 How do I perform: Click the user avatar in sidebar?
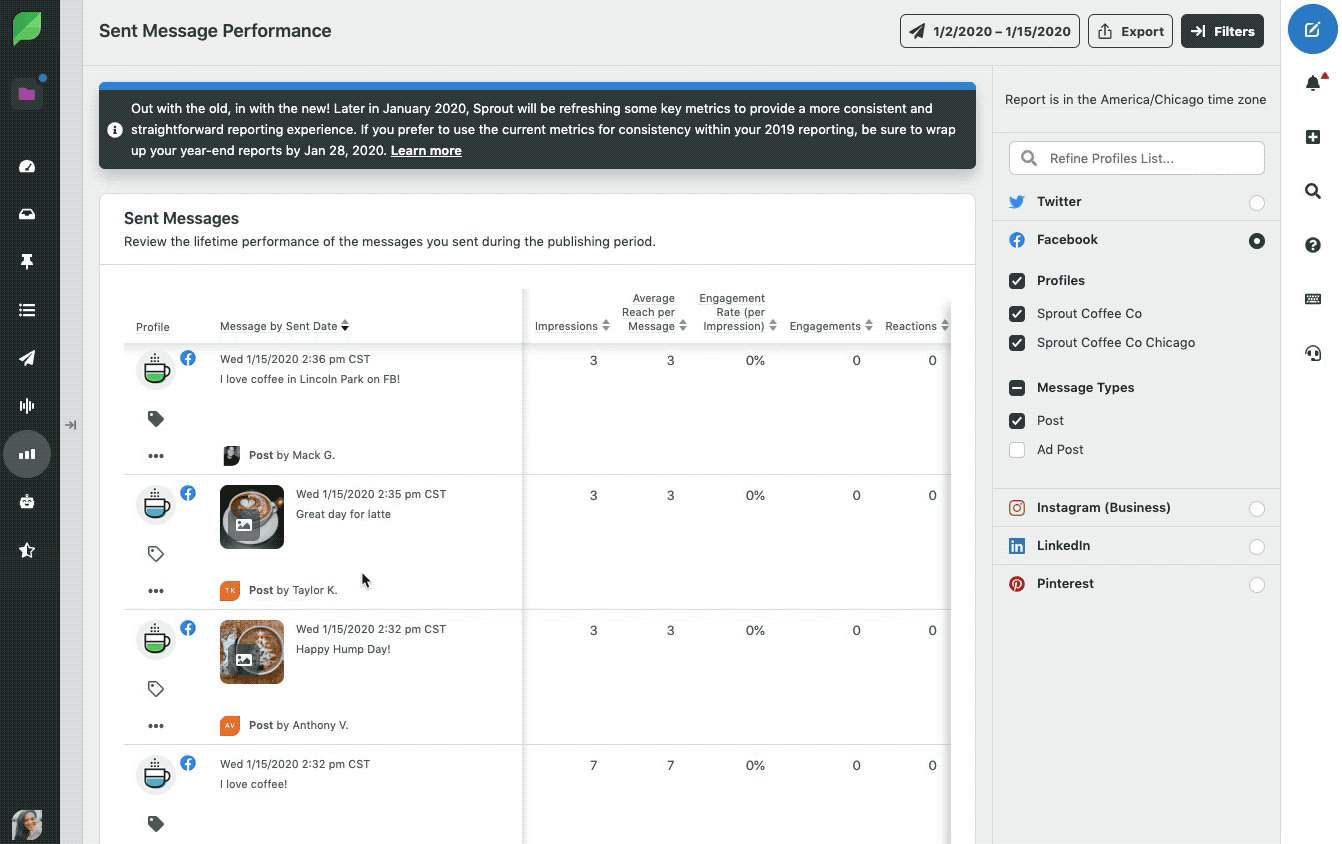click(x=27, y=825)
